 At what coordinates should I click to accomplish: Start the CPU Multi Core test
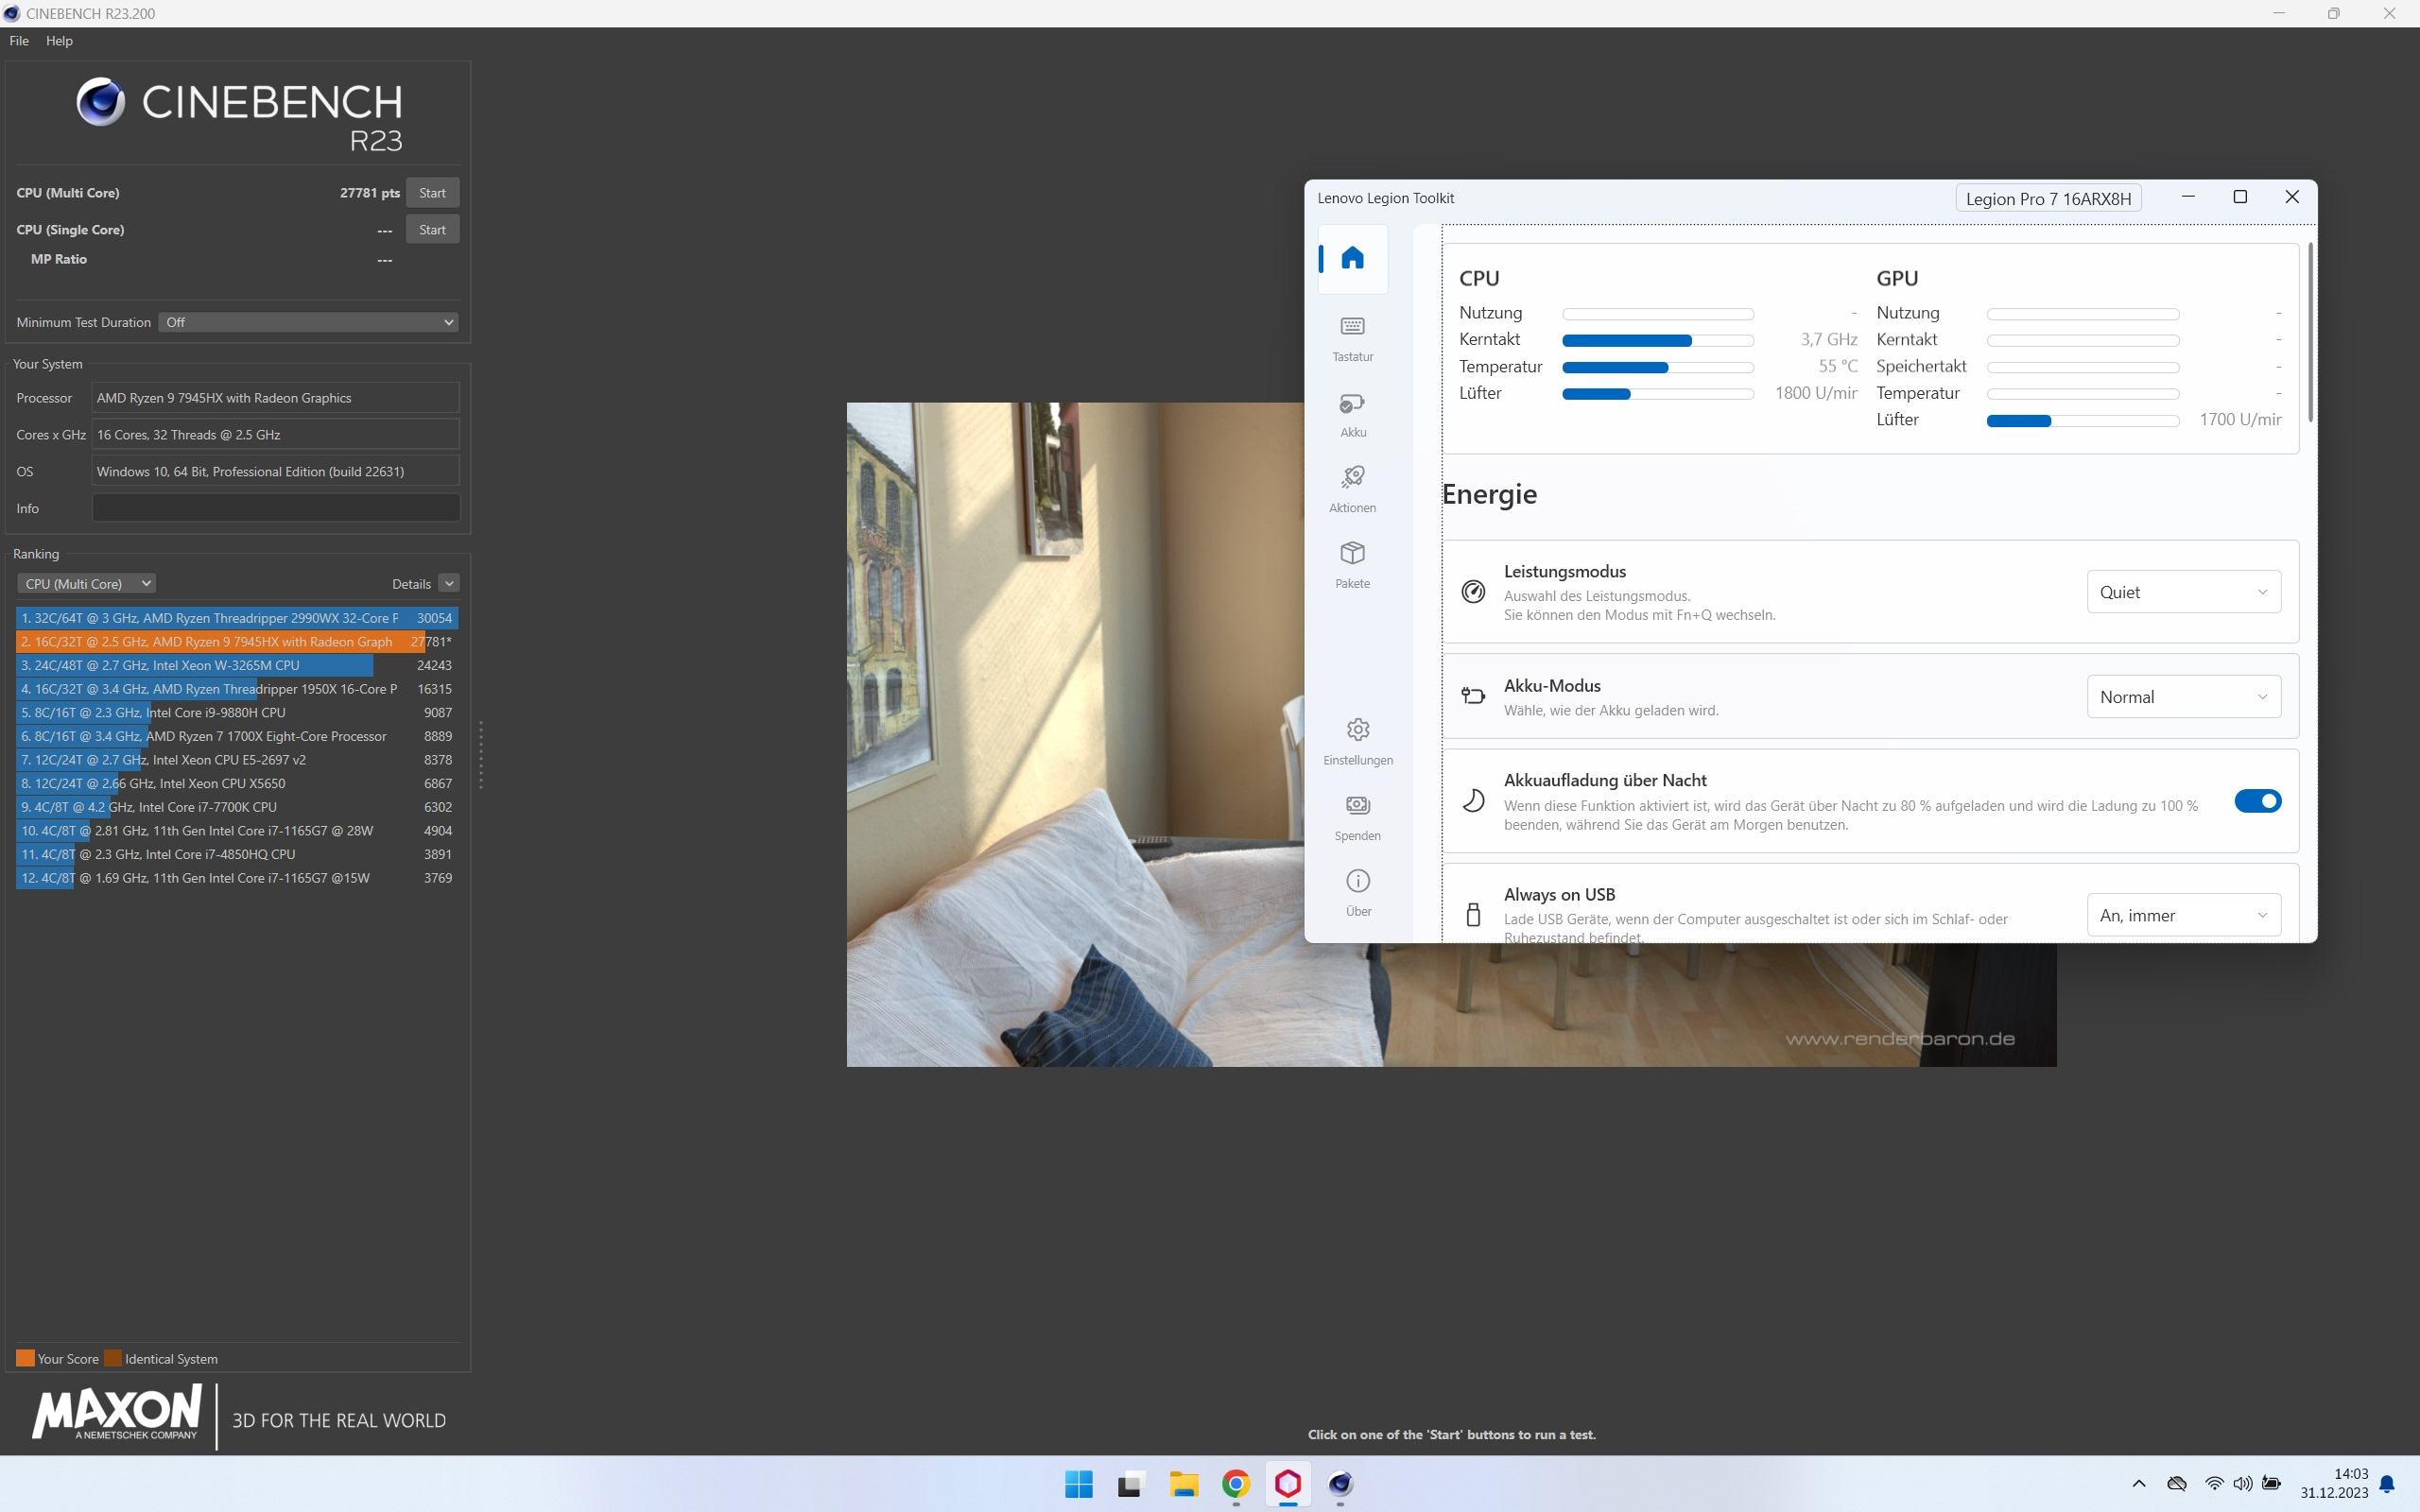432,193
